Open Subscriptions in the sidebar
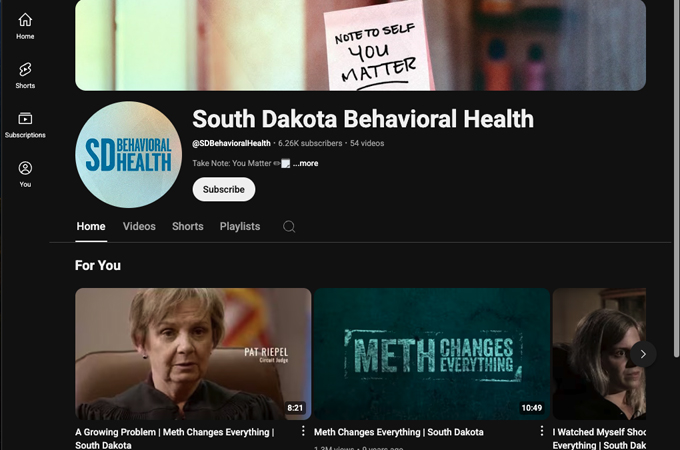 [25, 125]
